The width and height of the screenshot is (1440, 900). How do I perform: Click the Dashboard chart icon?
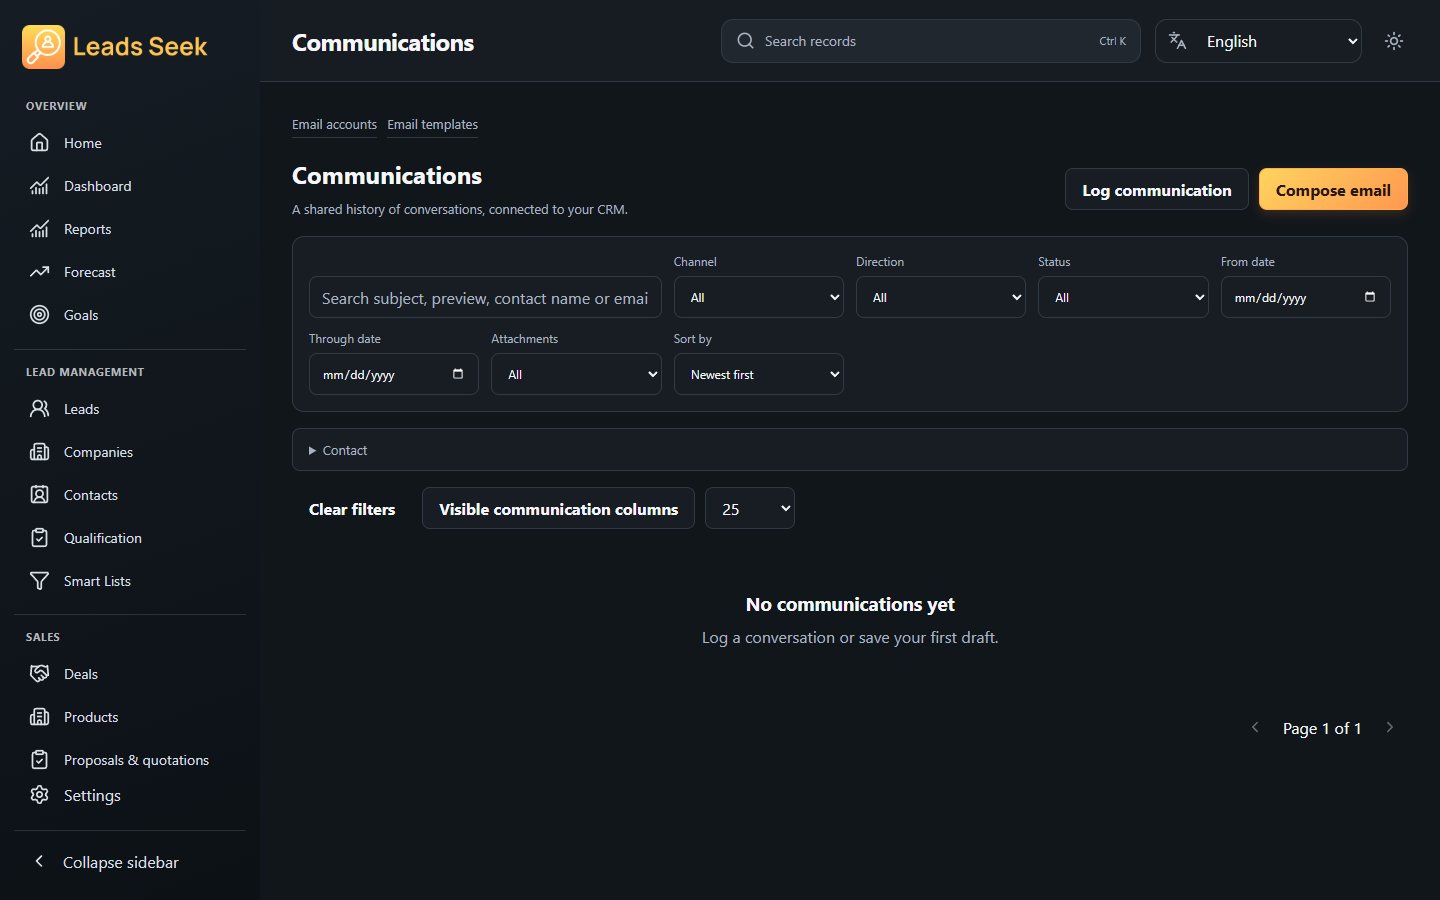tap(39, 186)
